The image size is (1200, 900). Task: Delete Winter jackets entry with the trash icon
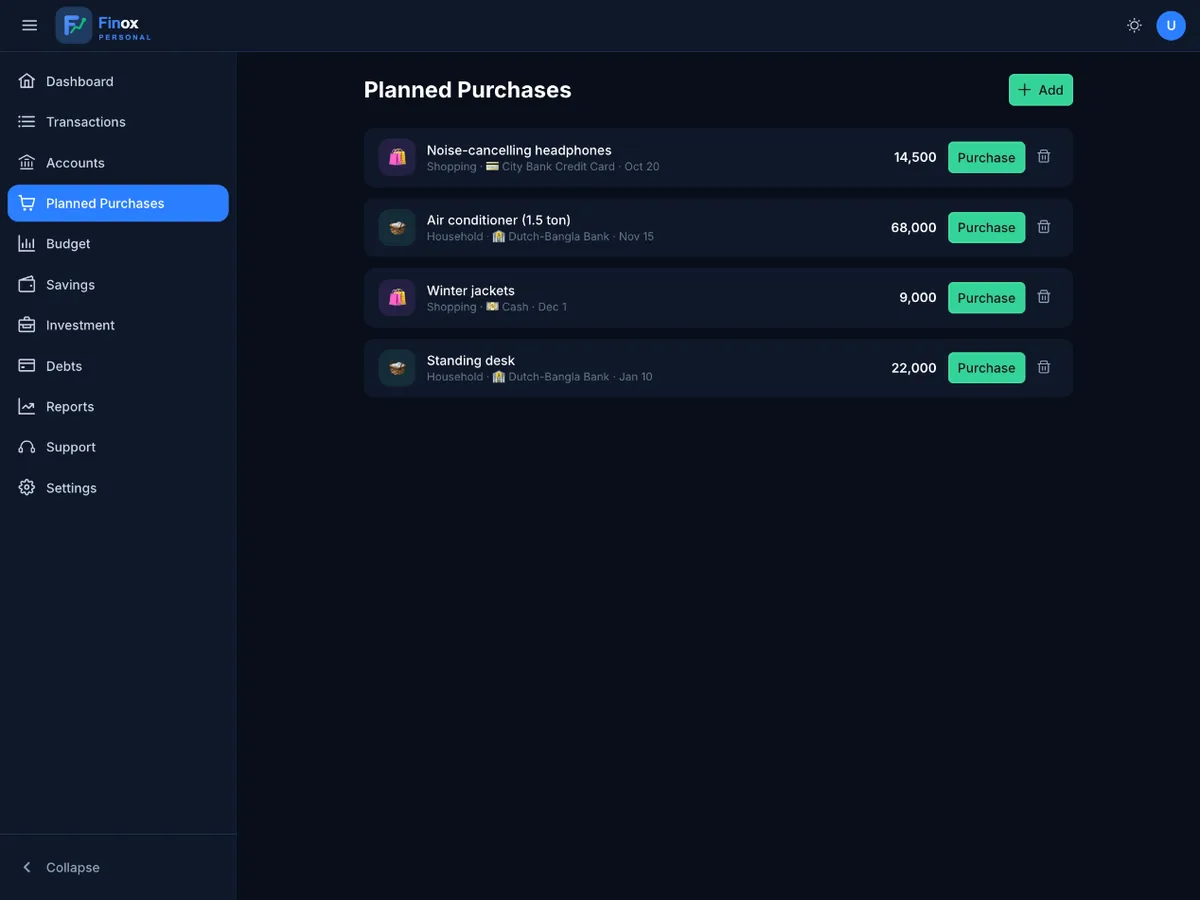1044,297
